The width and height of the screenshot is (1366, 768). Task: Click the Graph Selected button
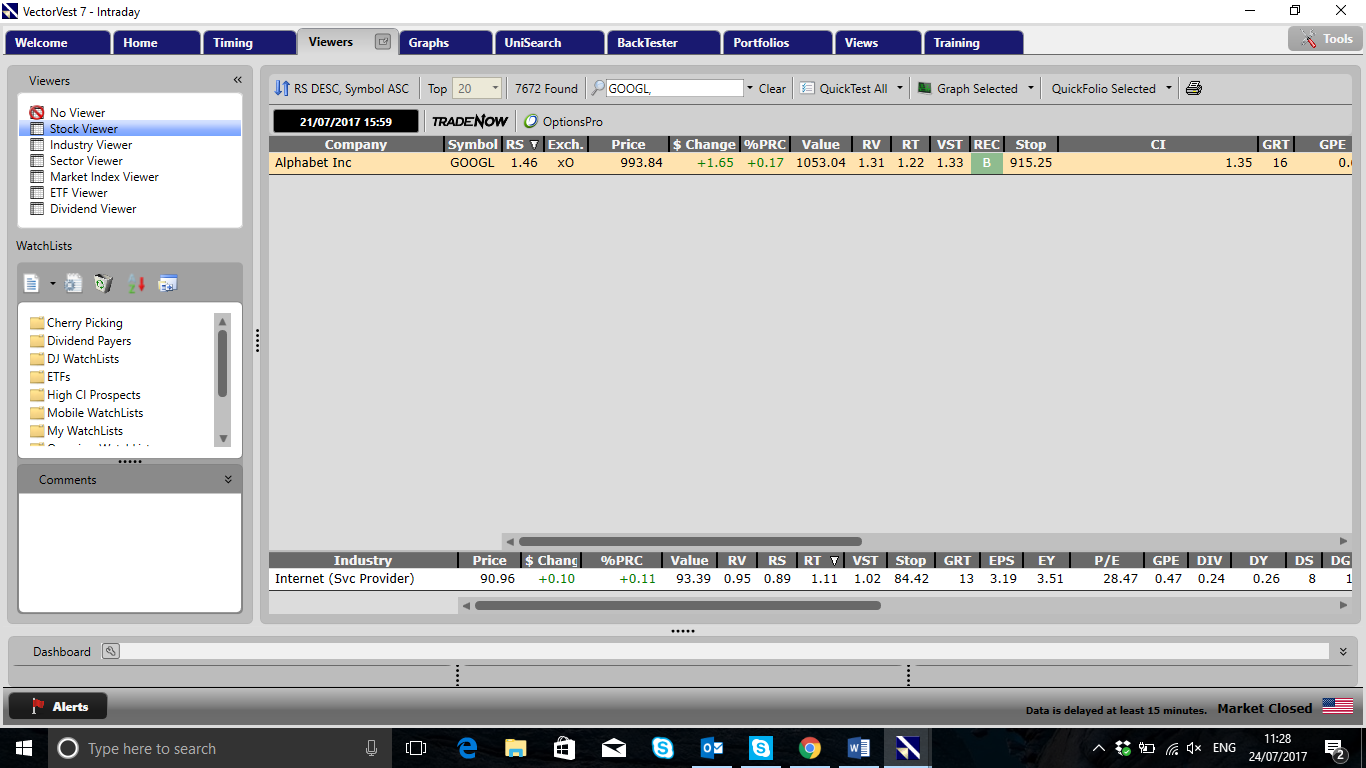click(968, 88)
